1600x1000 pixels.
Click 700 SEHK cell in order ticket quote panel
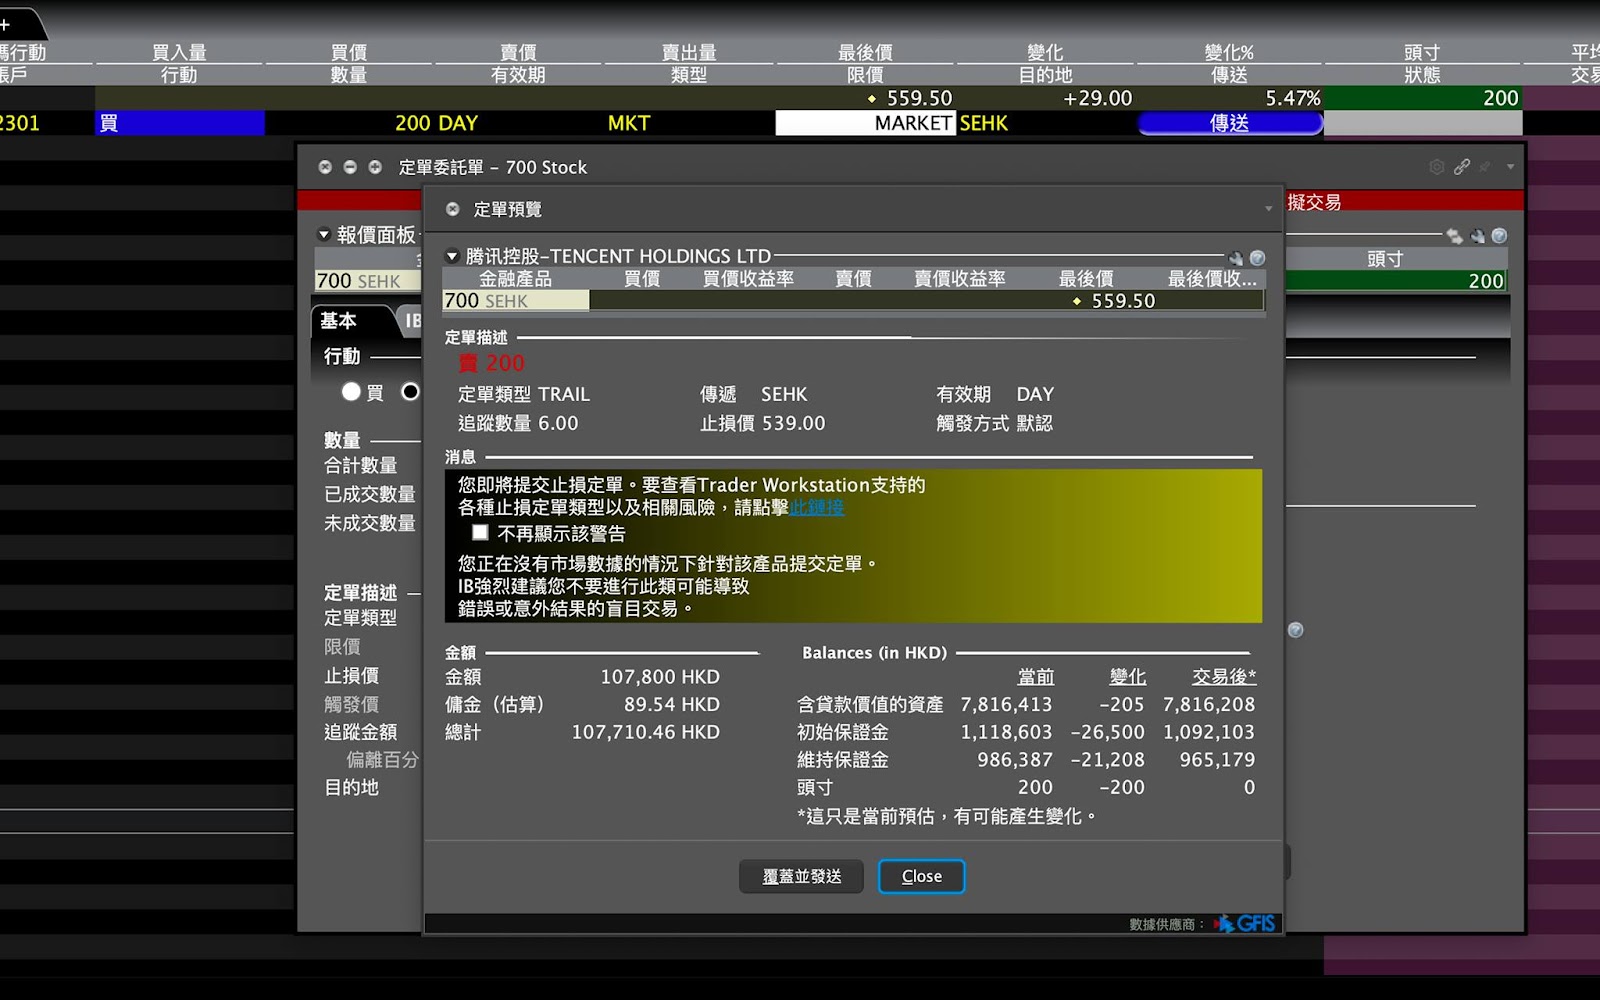[368, 281]
